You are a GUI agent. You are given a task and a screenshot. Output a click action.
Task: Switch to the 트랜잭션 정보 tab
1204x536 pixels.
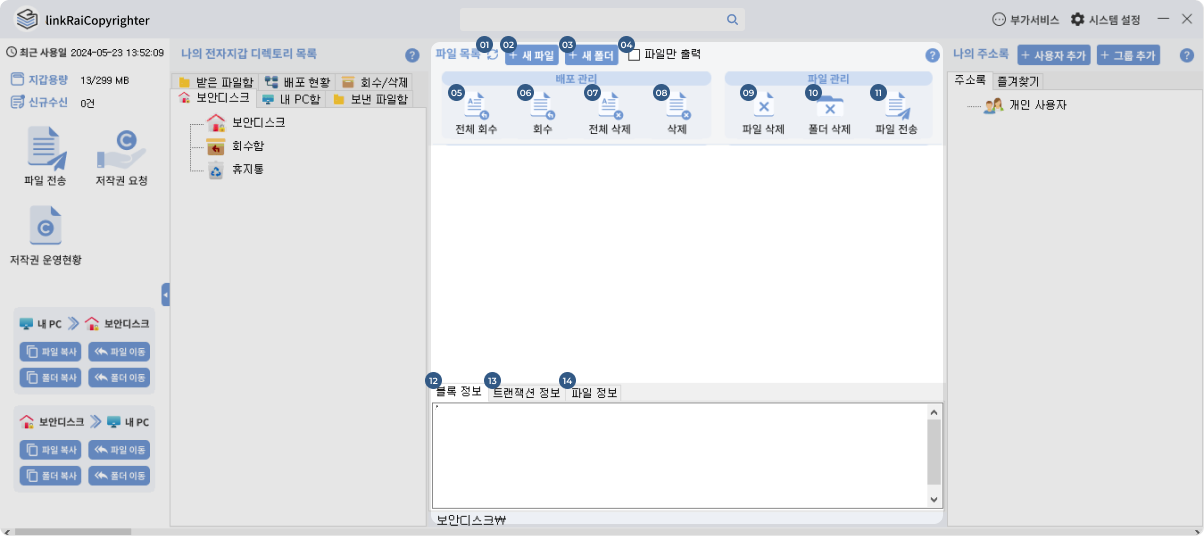526,393
